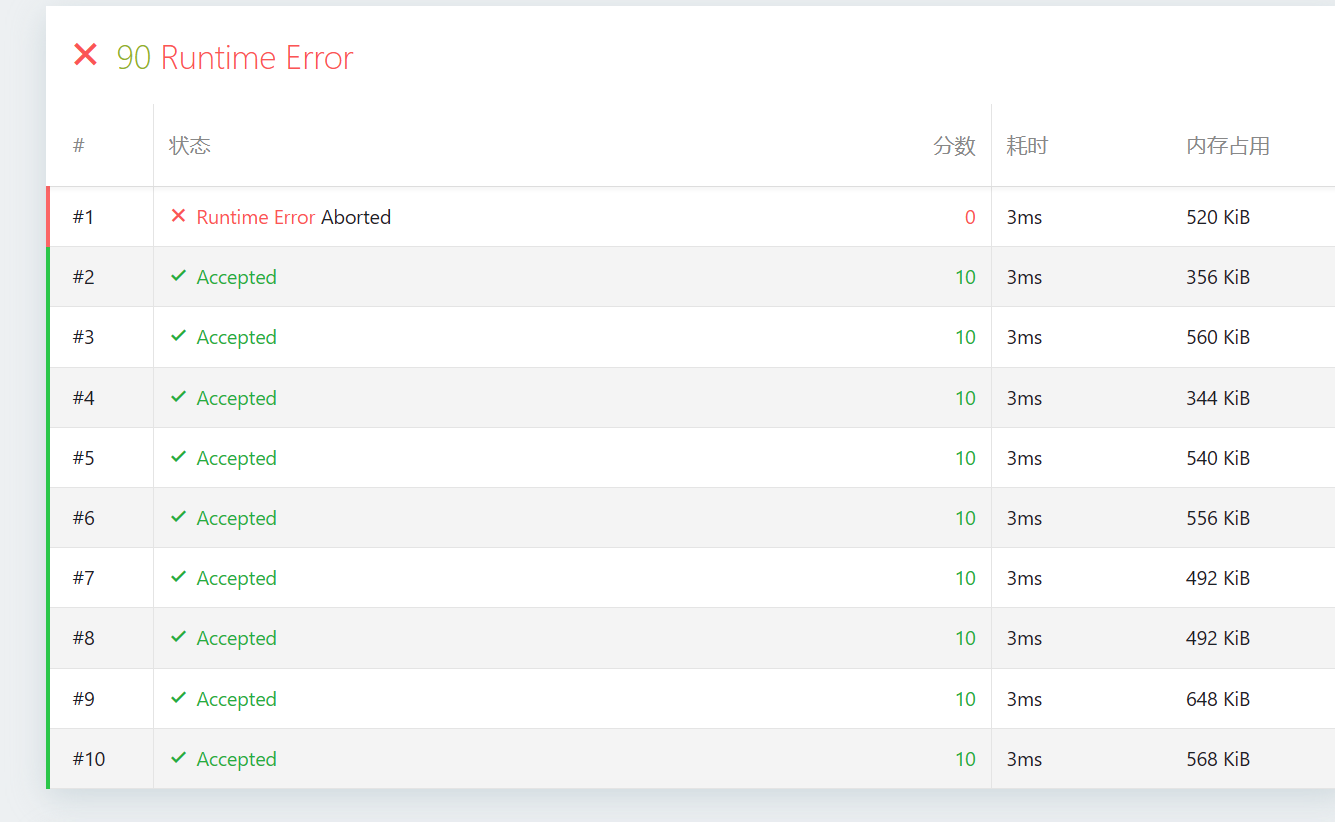This screenshot has width=1335, height=822.
Task: Click the green checkmark in test #9
Action: pos(178,698)
